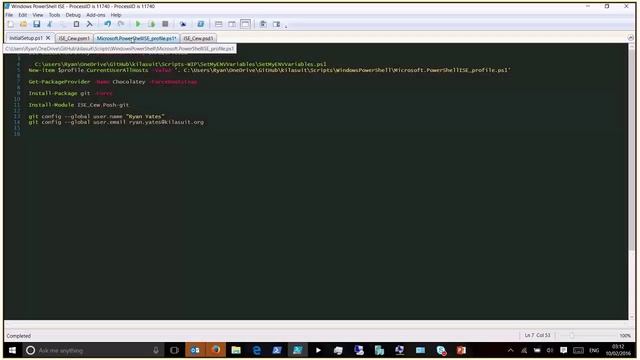The width and height of the screenshot is (640, 360).
Task: Switch to the ISE_Cew.psd1 tab
Action: pyautogui.click(x=198, y=38)
